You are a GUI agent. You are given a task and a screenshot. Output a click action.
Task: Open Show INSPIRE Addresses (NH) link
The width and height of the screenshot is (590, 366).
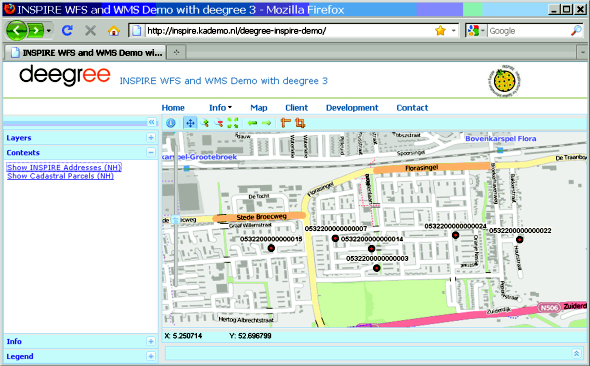coord(64,167)
